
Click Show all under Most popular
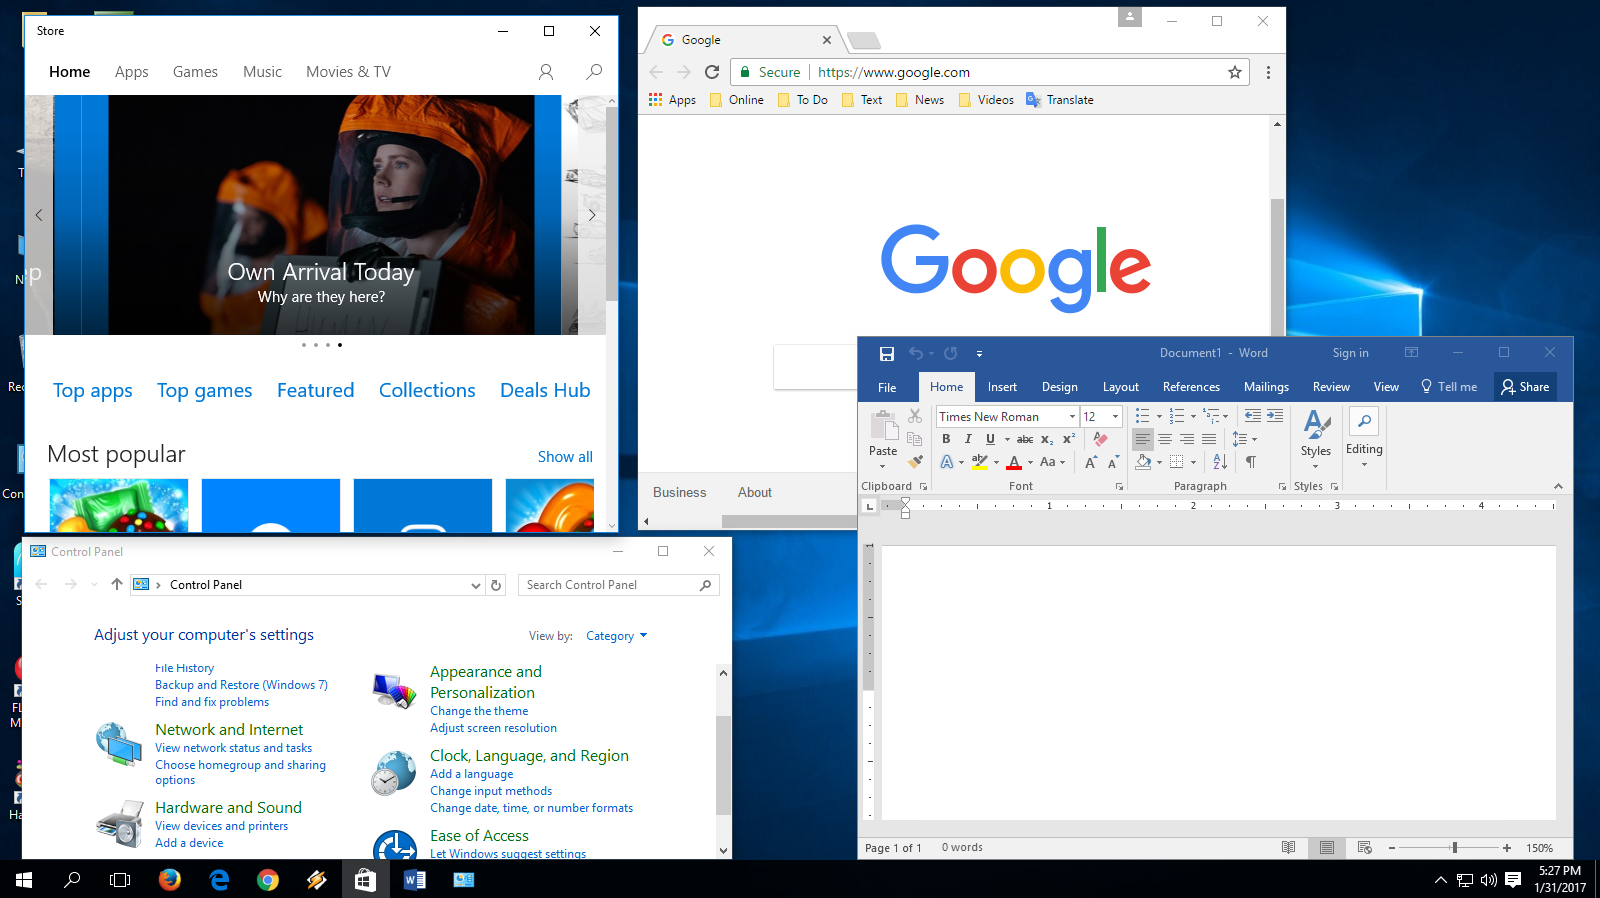(565, 456)
